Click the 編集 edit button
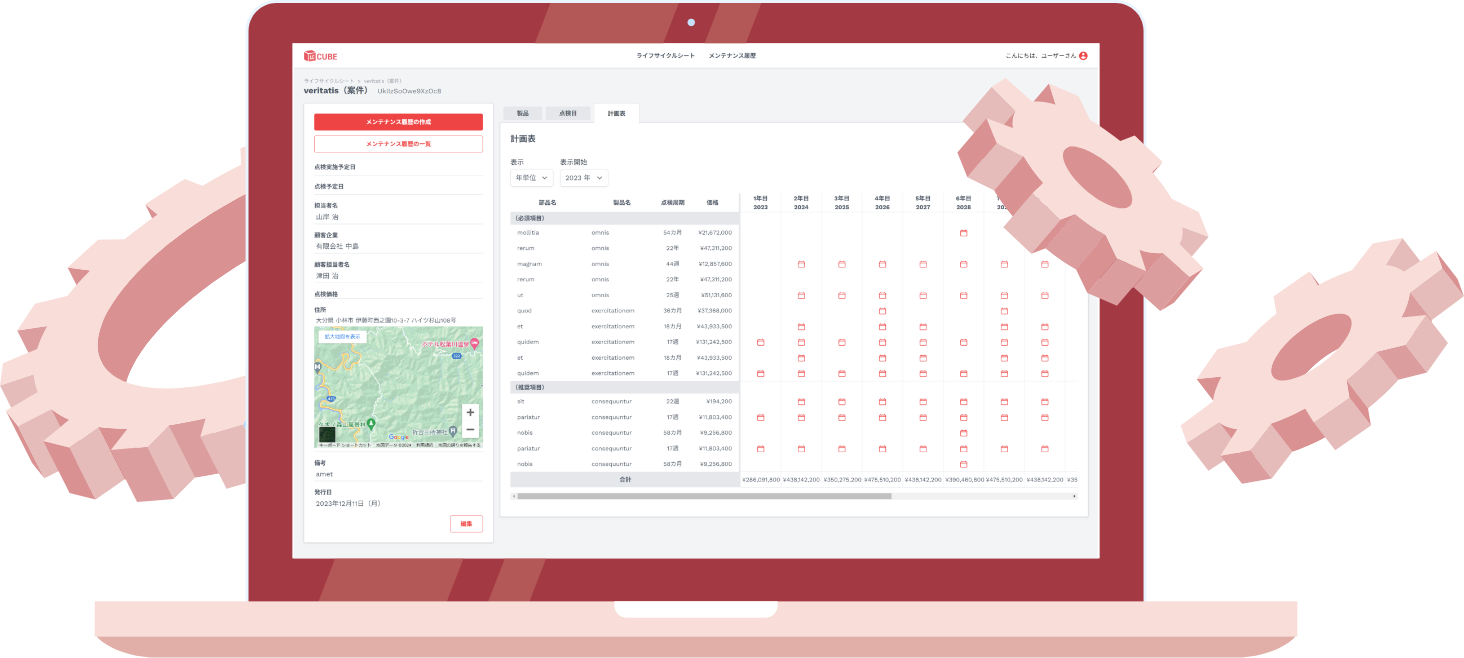 point(466,524)
